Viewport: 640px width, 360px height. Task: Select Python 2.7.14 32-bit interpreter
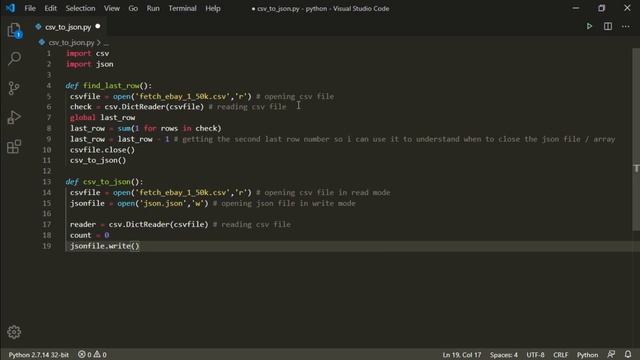coord(39,354)
